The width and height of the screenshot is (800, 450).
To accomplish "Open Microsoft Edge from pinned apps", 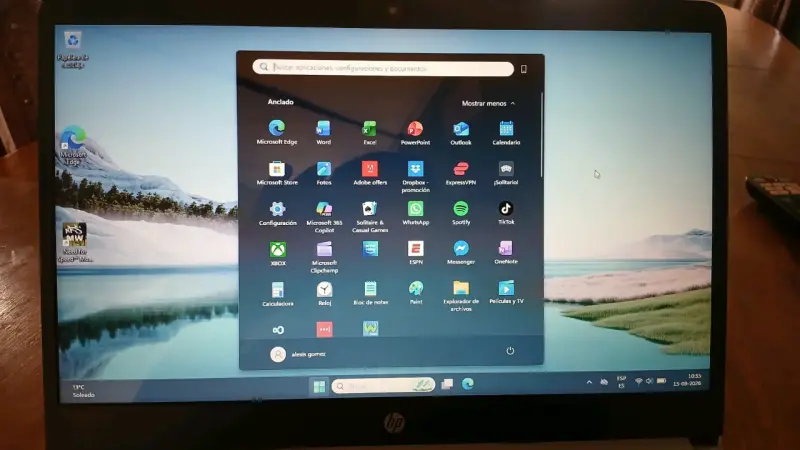I will click(277, 132).
